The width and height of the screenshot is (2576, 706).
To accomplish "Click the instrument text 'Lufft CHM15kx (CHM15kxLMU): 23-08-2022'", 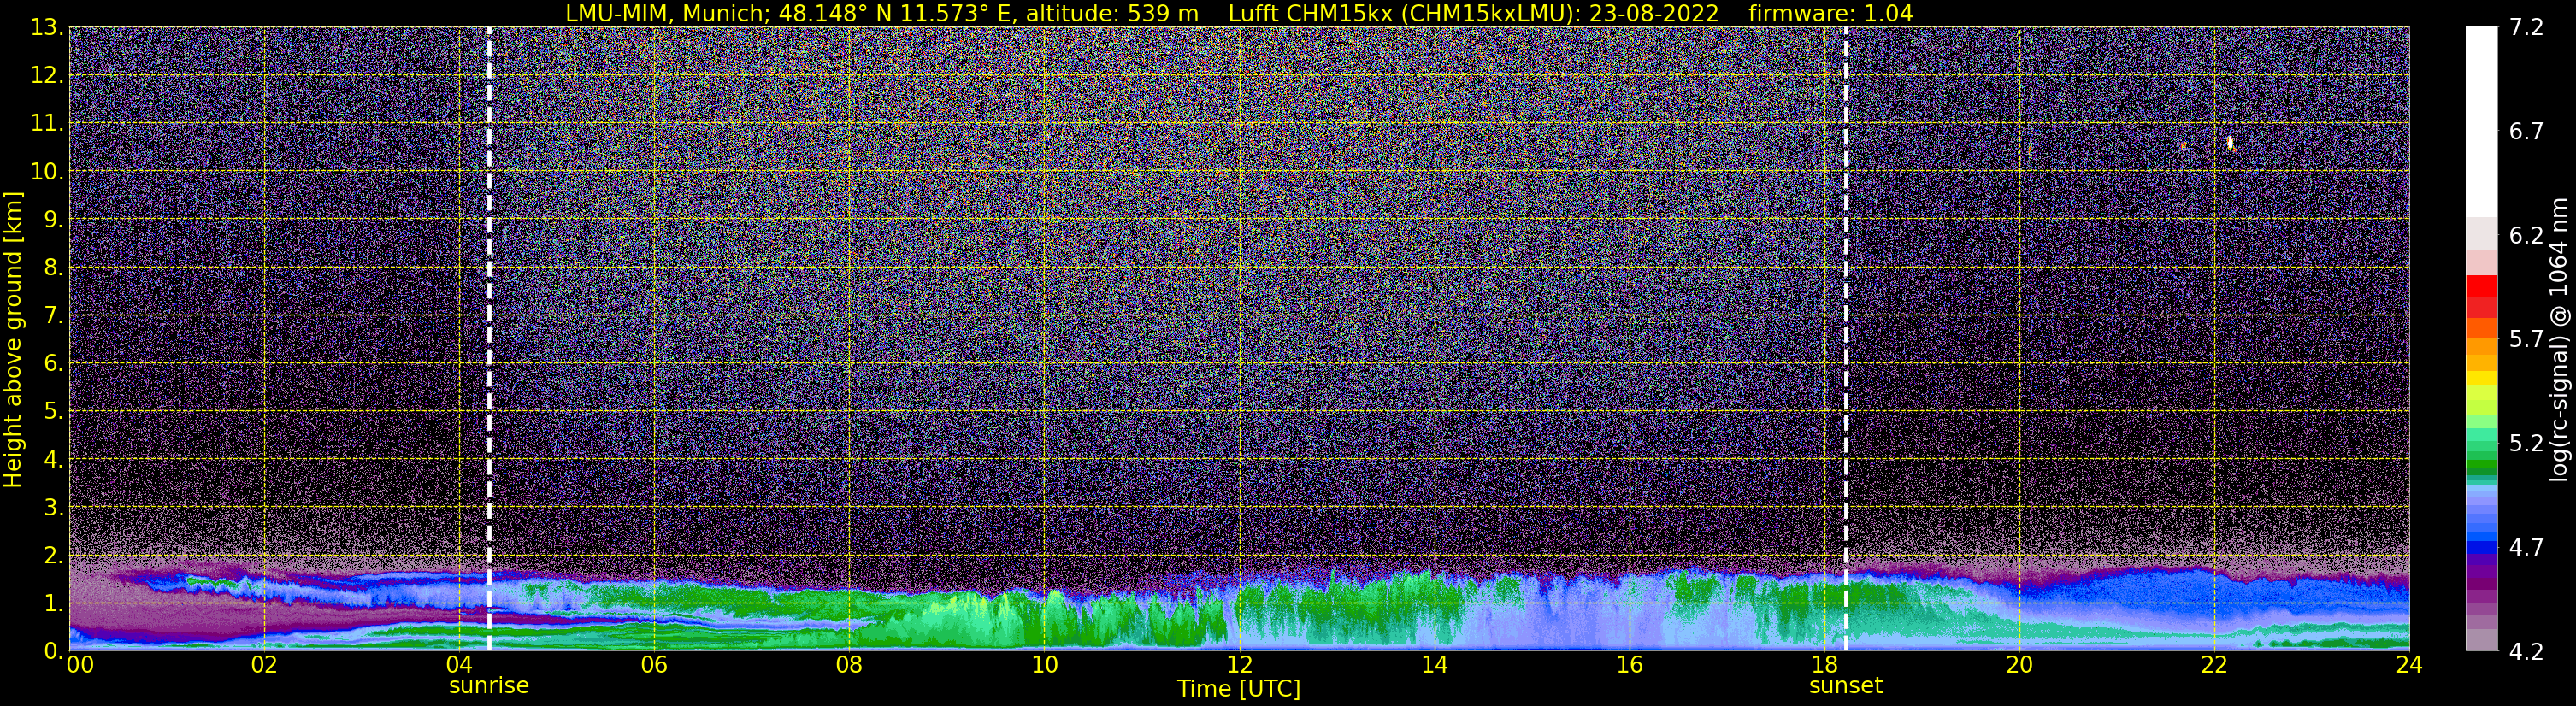I will click(x=1473, y=14).
